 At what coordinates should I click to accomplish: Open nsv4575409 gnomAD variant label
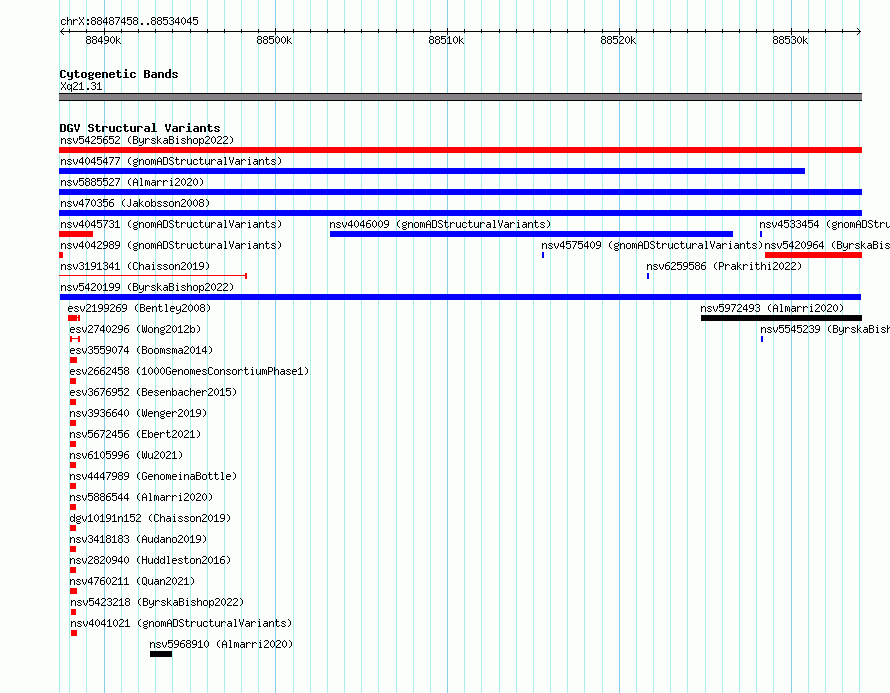pyautogui.click(x=652, y=245)
